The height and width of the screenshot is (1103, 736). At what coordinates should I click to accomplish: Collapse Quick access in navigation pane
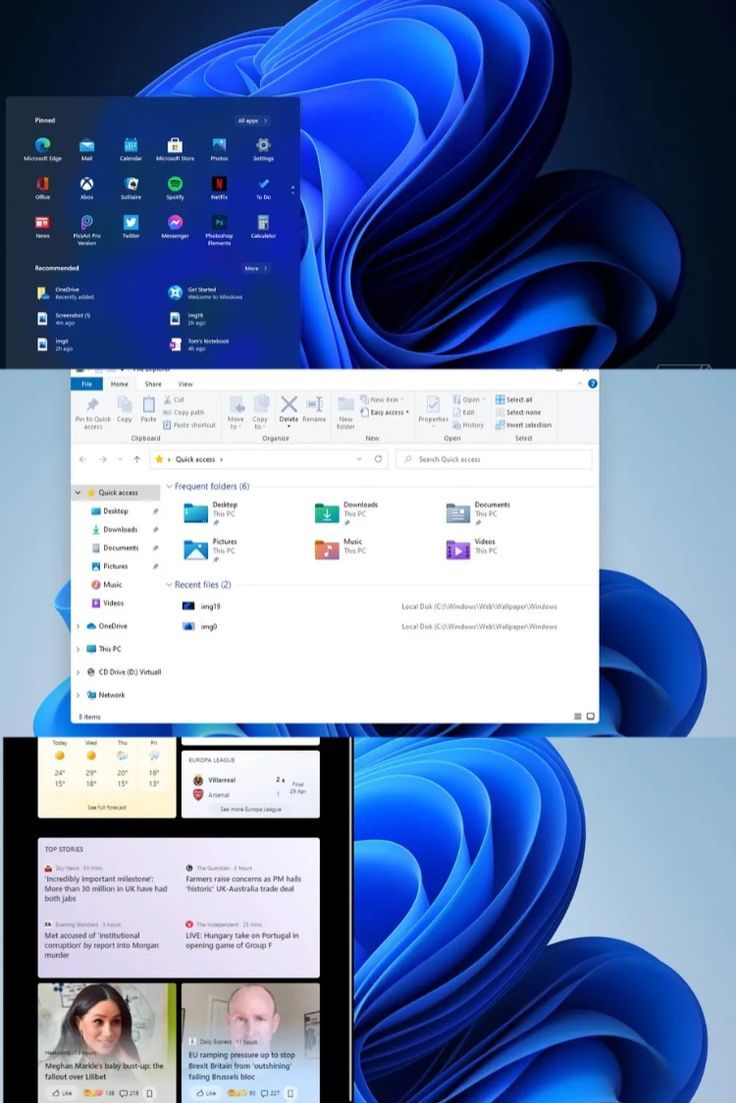[78, 493]
